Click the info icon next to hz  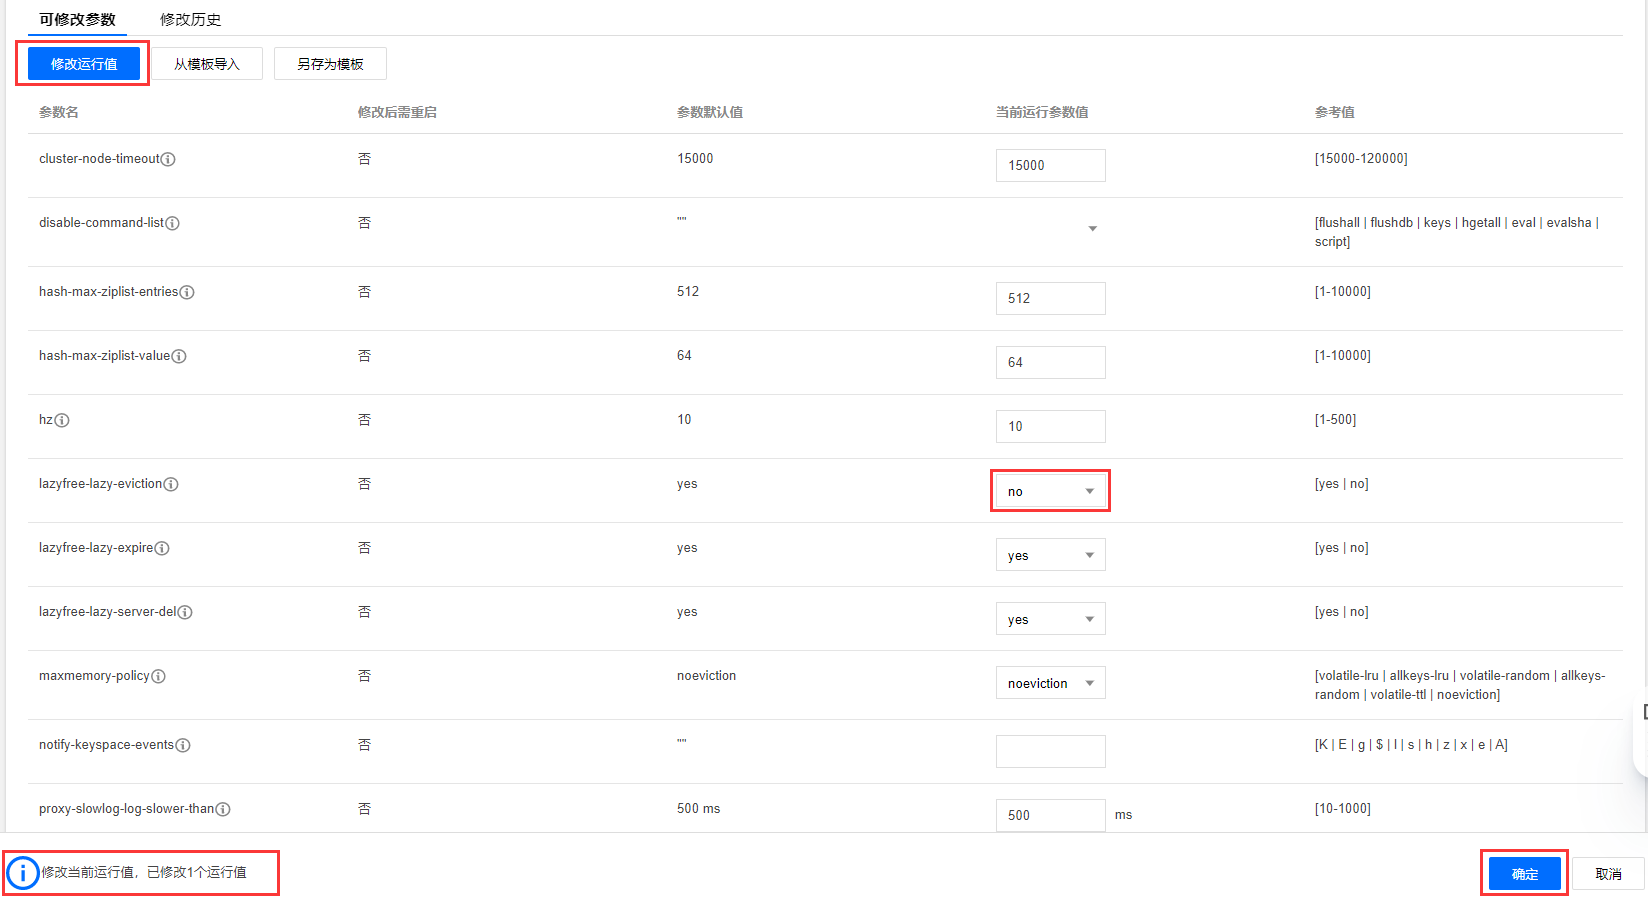[62, 421]
